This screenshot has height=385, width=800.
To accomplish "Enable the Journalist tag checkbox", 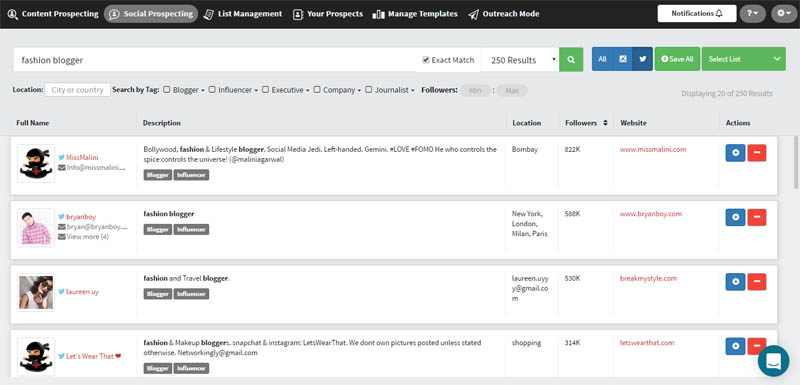I will point(368,90).
